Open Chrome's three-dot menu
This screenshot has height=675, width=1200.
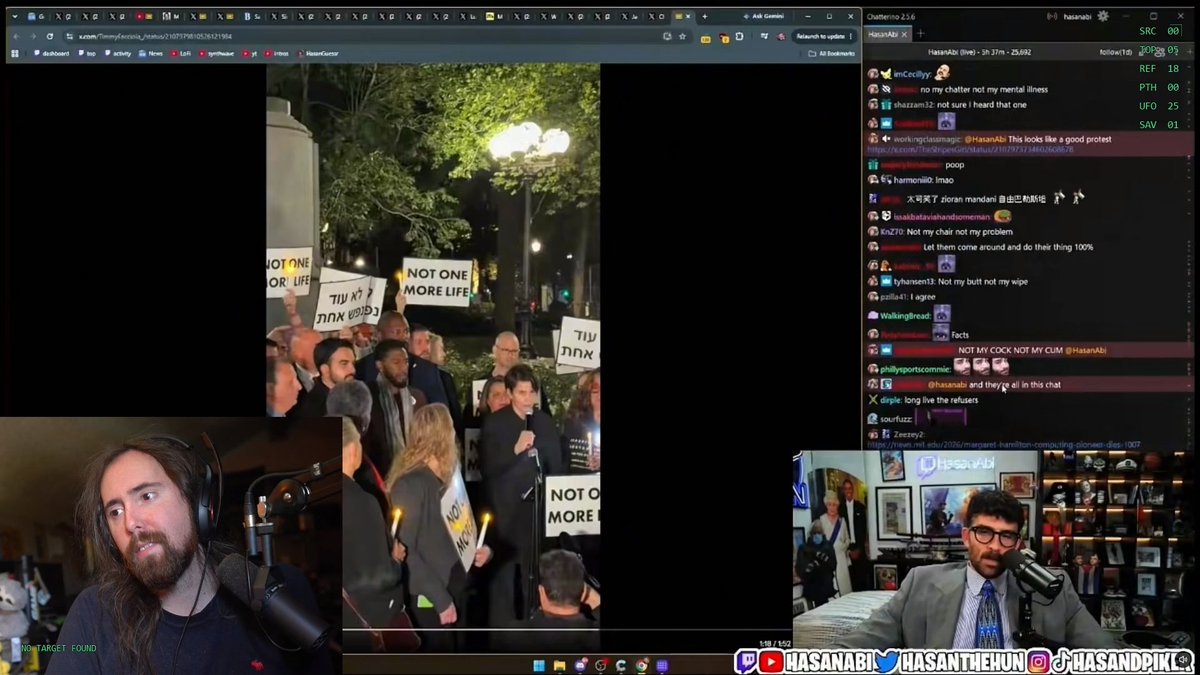click(x=851, y=36)
